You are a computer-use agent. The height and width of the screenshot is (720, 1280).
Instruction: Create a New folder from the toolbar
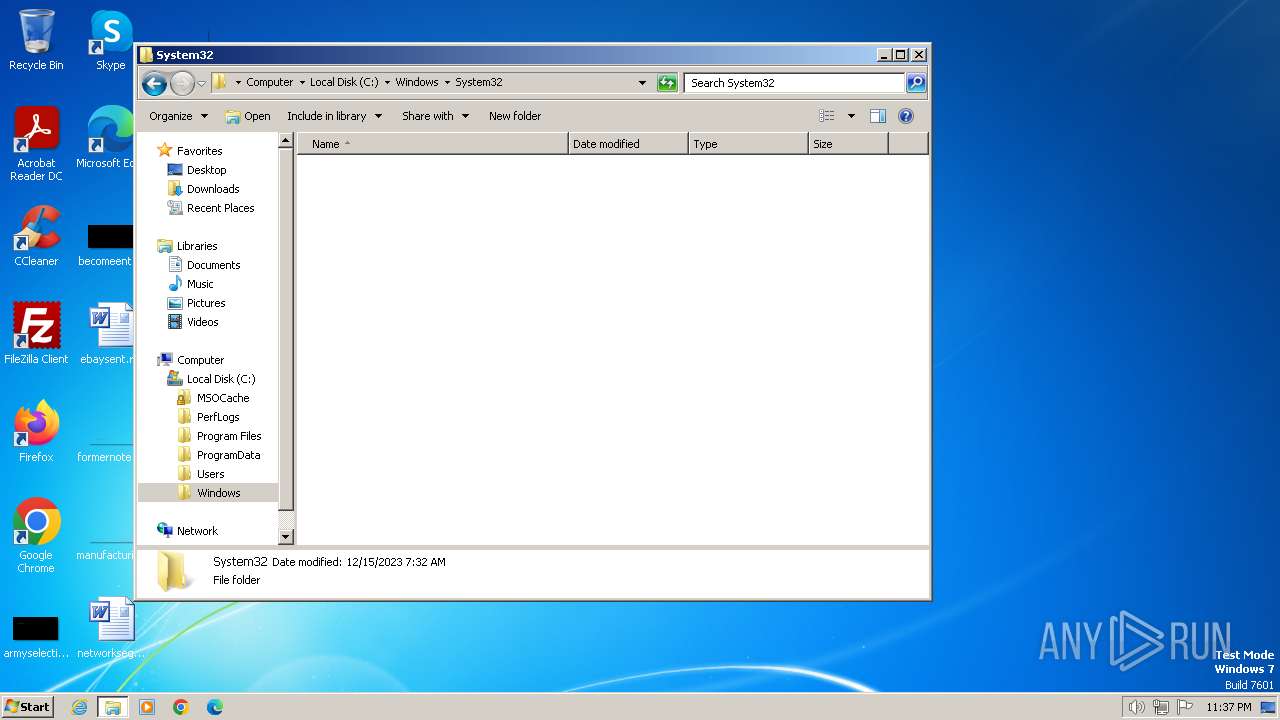515,116
